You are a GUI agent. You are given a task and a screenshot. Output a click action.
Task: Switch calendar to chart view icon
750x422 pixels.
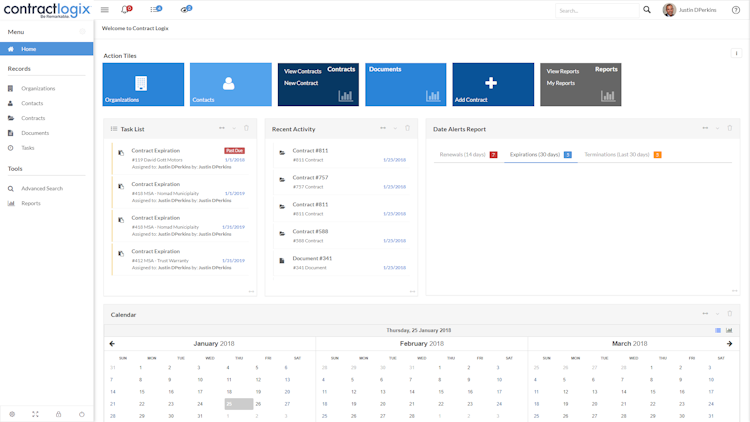click(729, 330)
